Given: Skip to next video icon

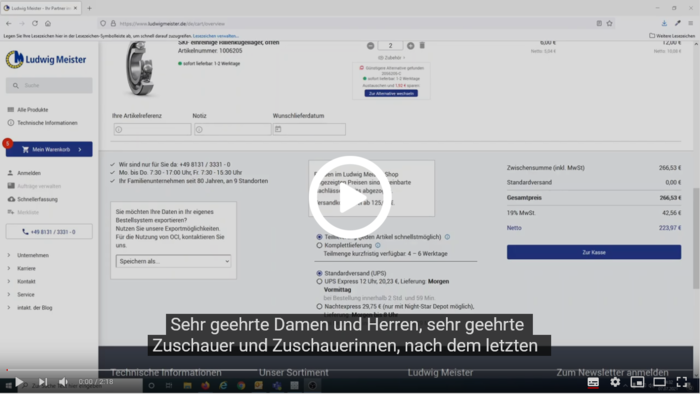Looking at the screenshot, I should click(43, 382).
